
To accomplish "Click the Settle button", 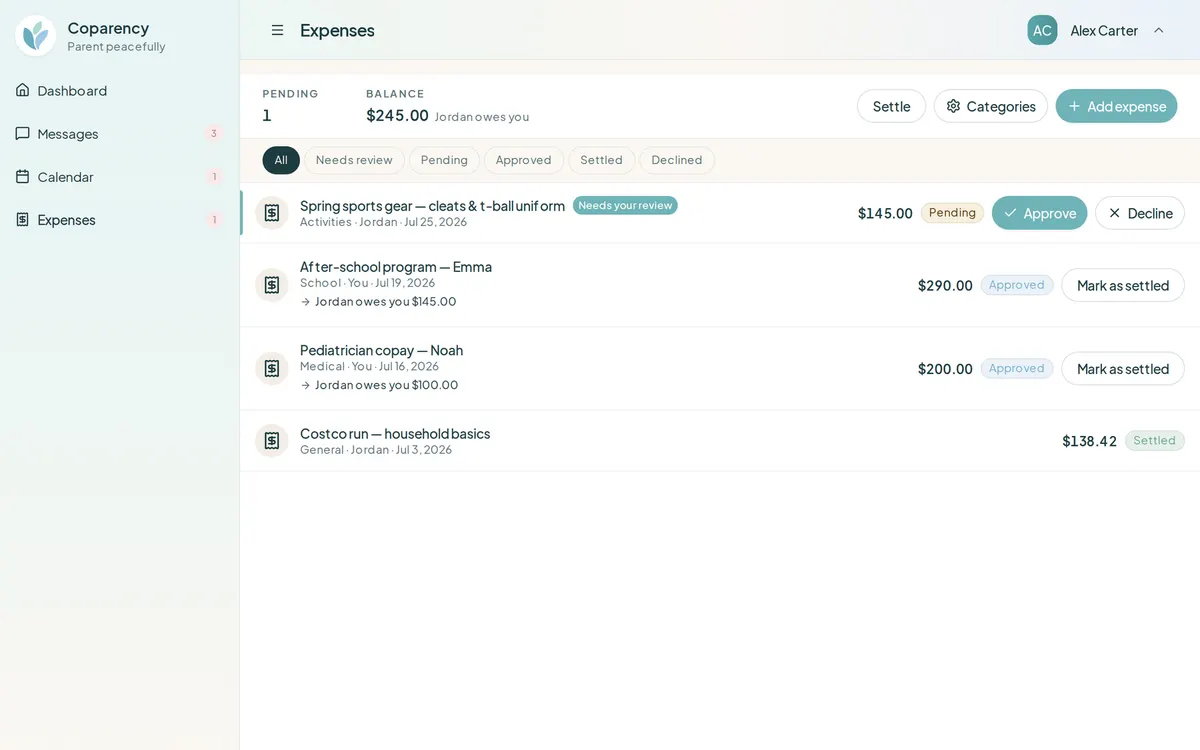I will coord(891,106).
